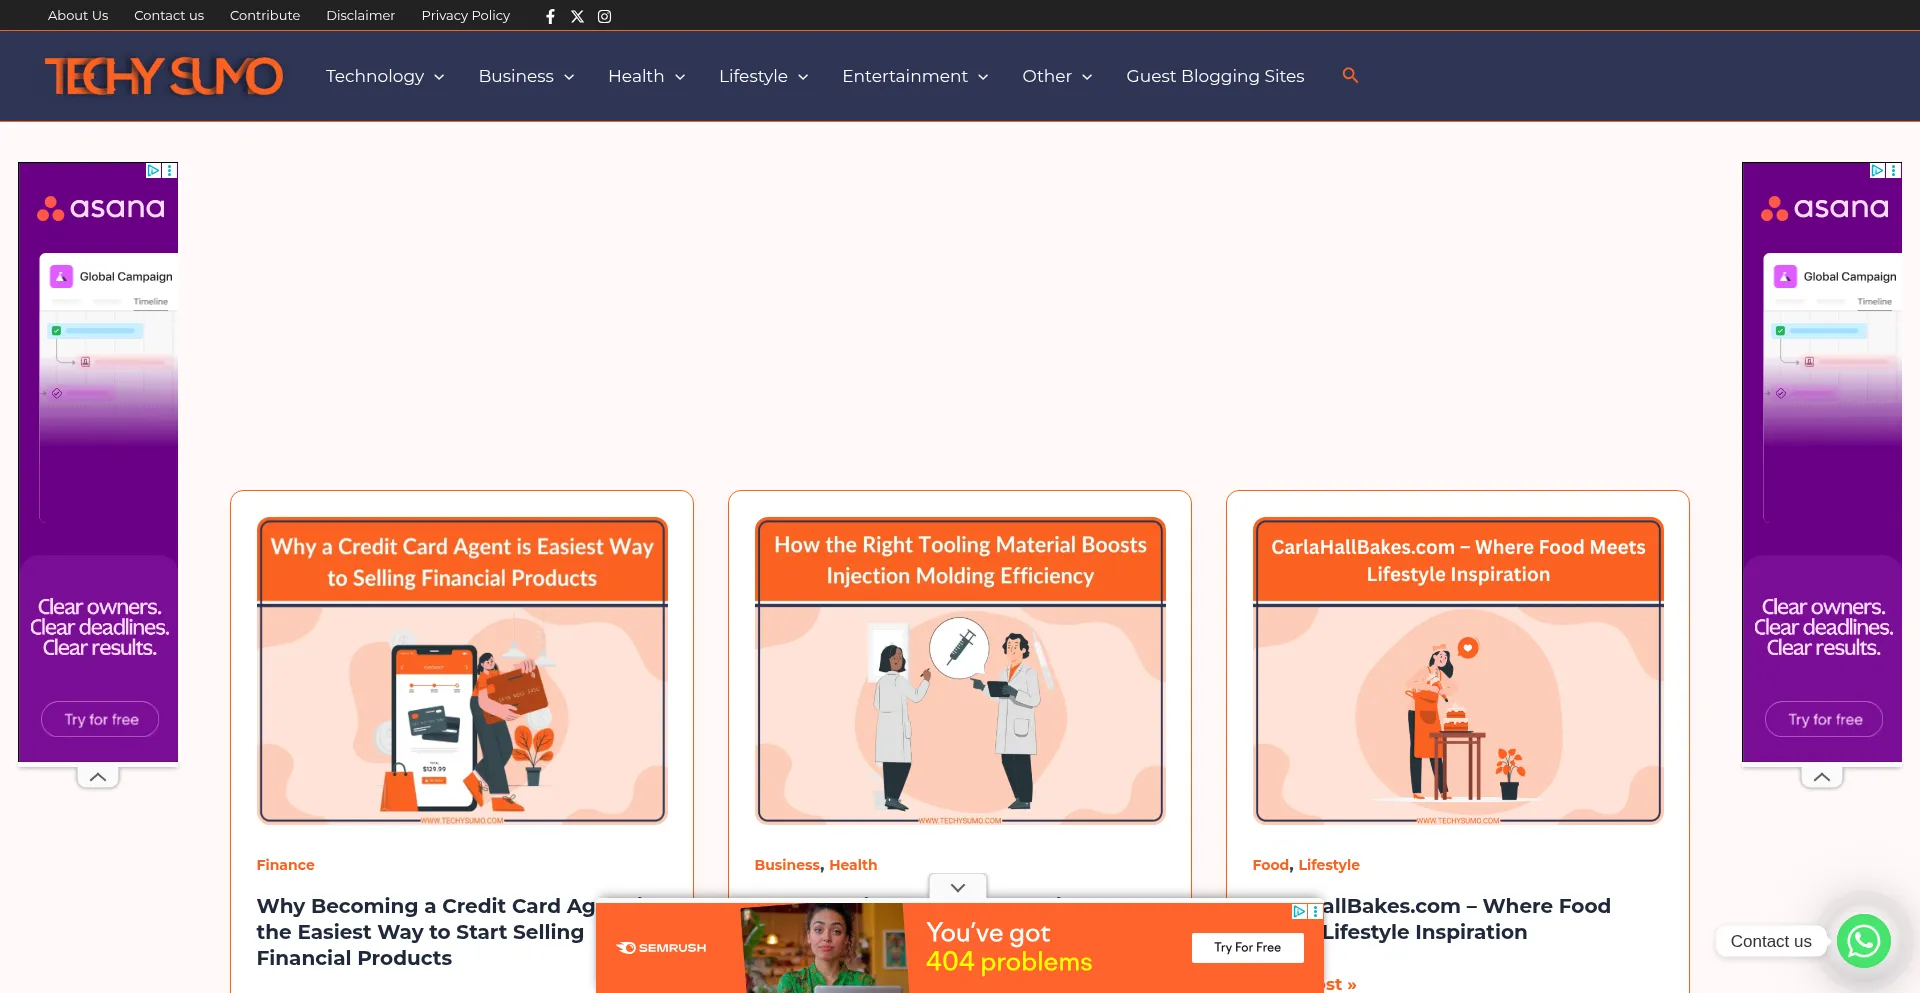
Task: Collapse the right sidebar ad with chevron
Action: [1822, 777]
